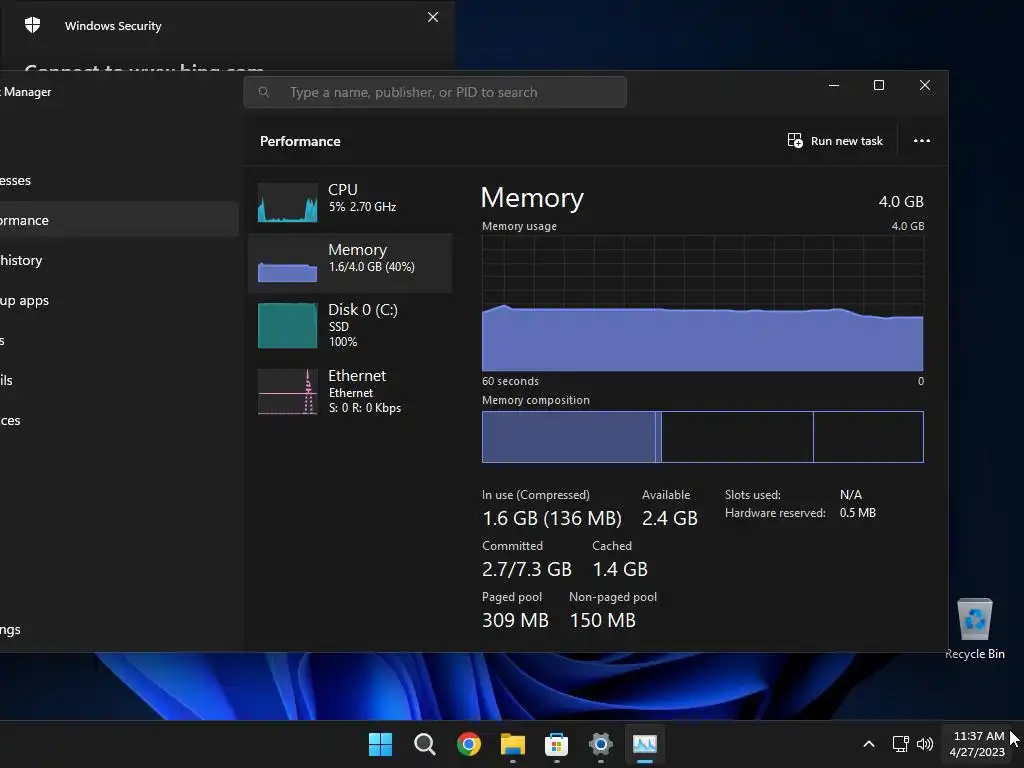Maximize the Task Manager window
This screenshot has height=768, width=1024.
pyautogui.click(x=879, y=86)
